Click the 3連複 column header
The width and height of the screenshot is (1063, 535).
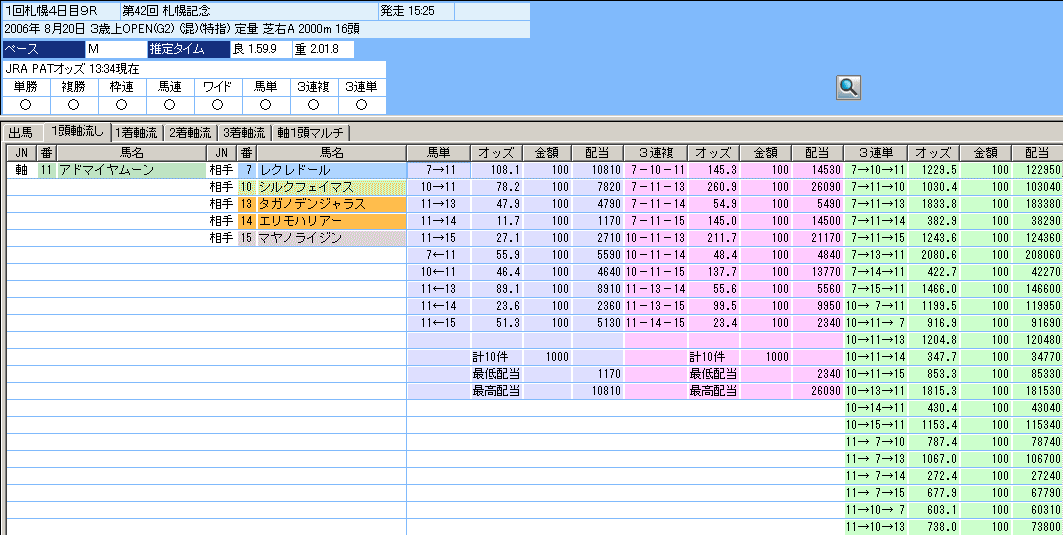(656, 153)
